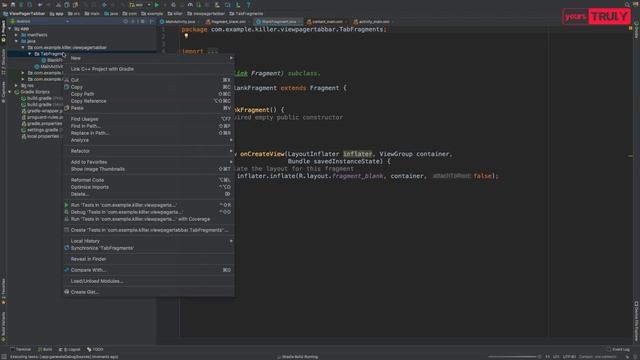Viewport: 640px width, 360px height.
Task: Choose Link C++ Project with Gradle
Action: (149, 69)
